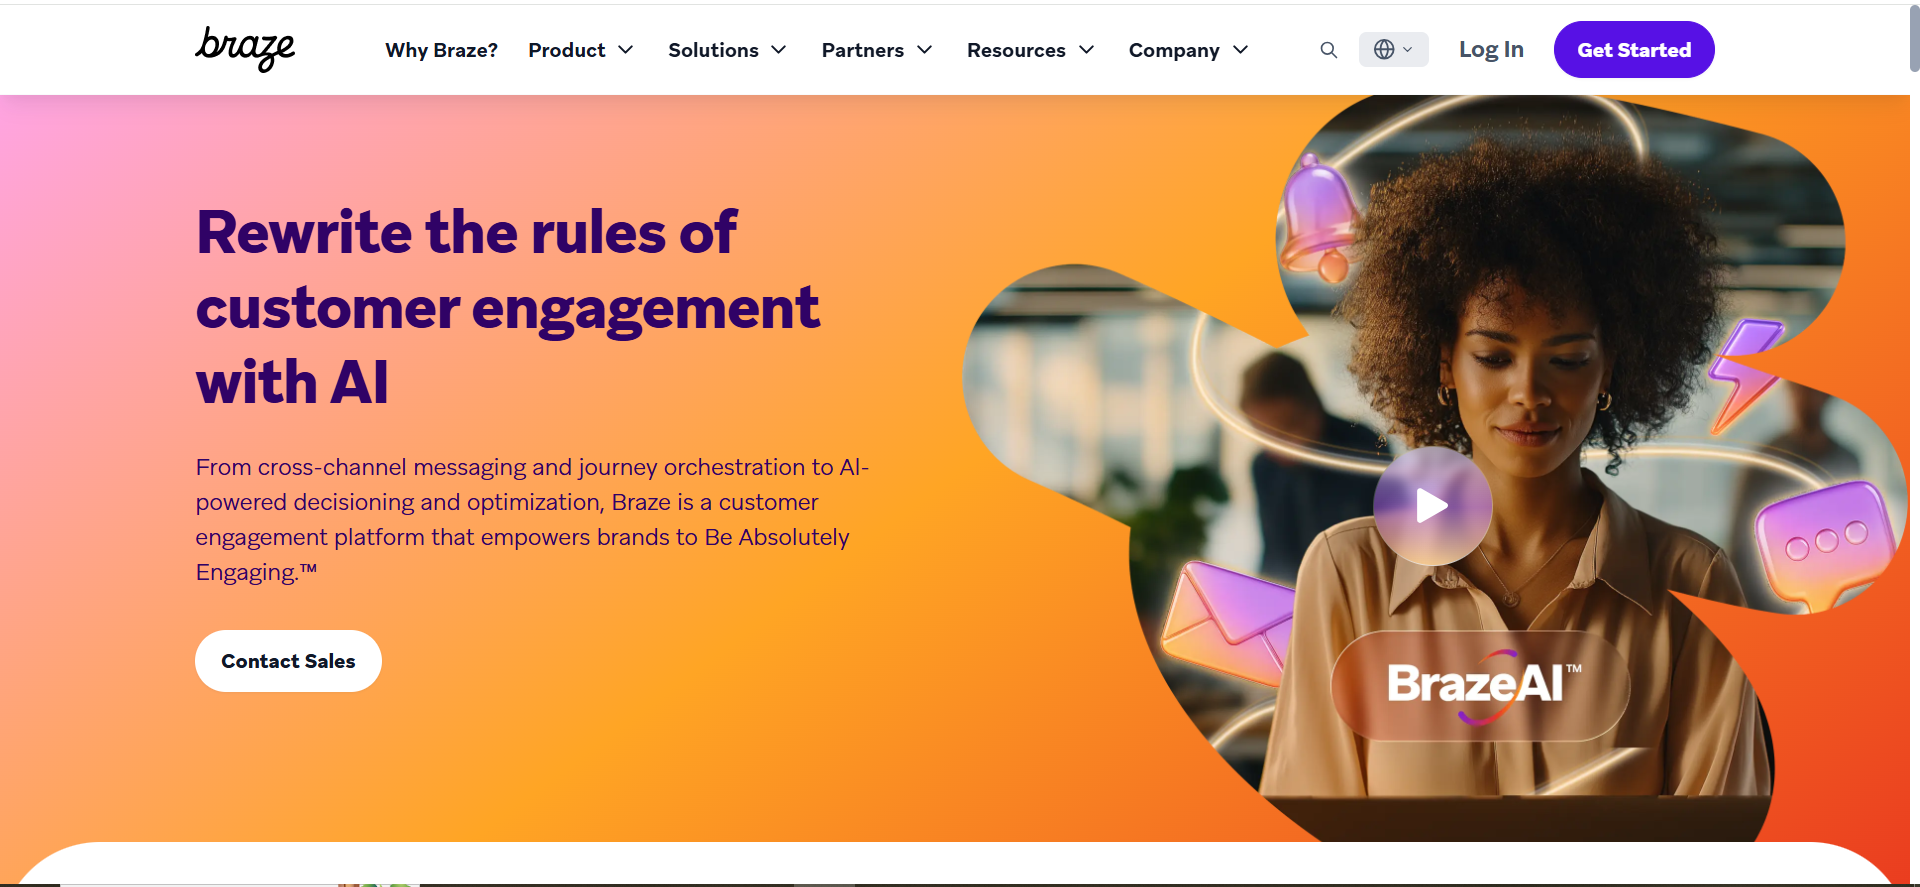This screenshot has height=887, width=1920.
Task: Click the 'Rewrite the rules of' headline
Action: tap(466, 232)
